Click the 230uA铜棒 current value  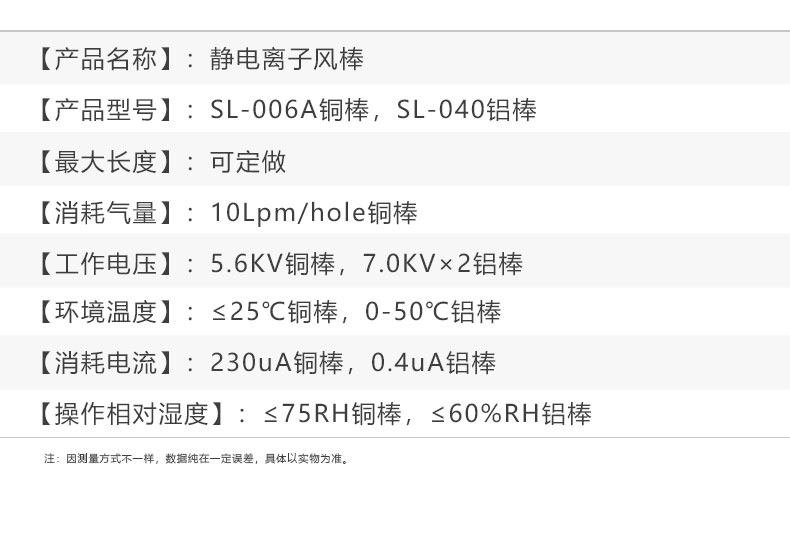(x=277, y=363)
